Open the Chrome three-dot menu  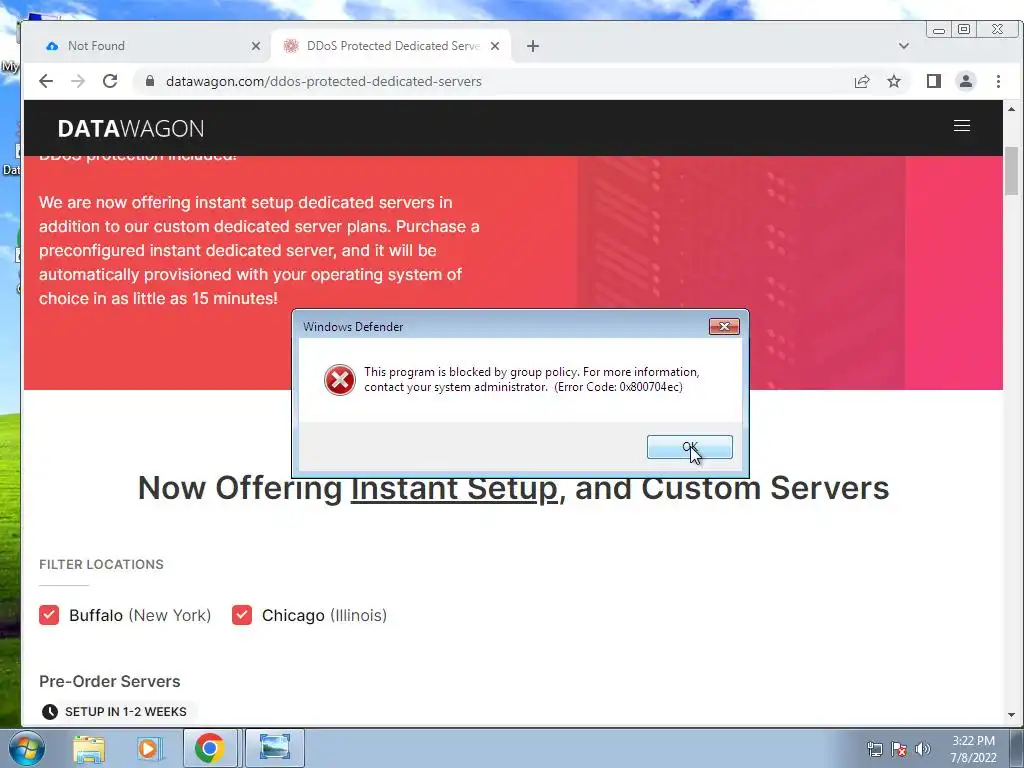tap(998, 81)
